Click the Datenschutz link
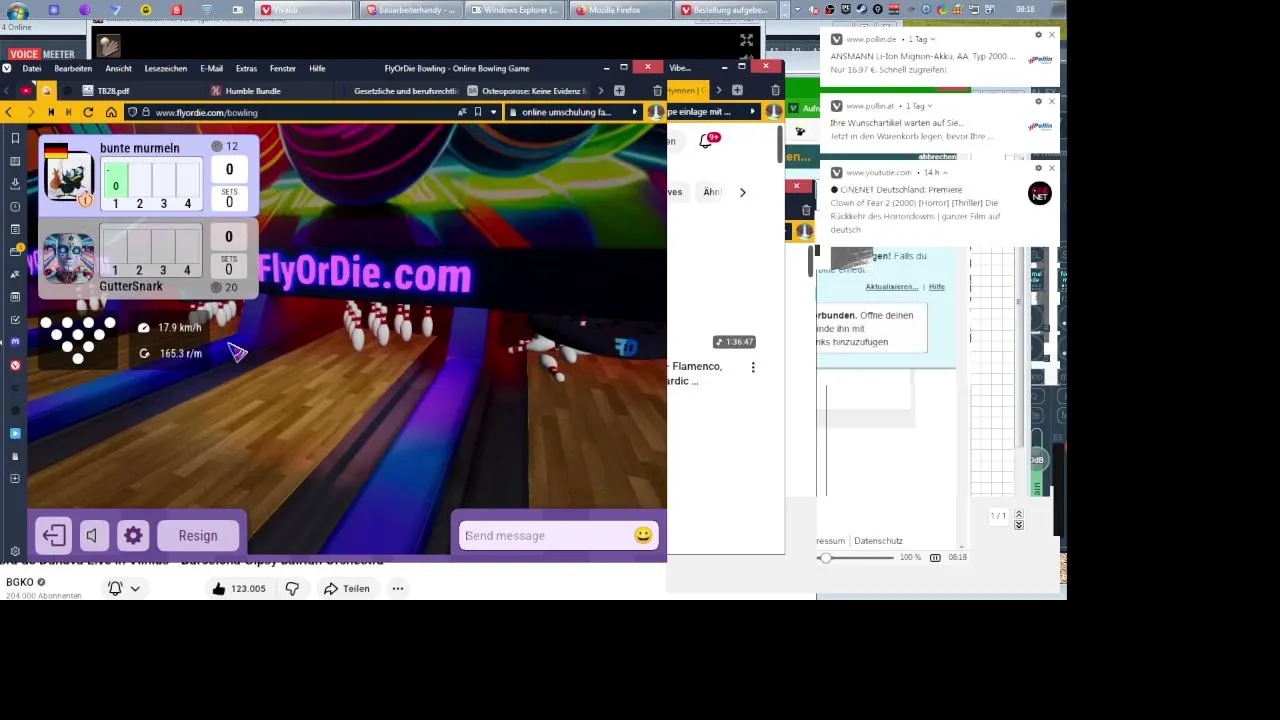This screenshot has height=720, width=1280. 878,540
